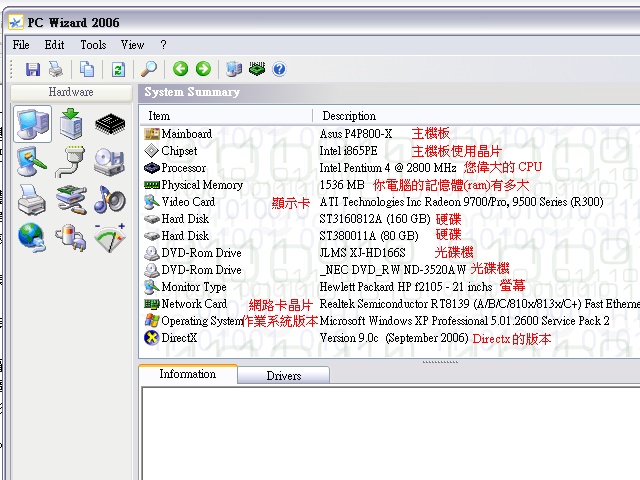
Task: Select the DirectX row
Action: pyautogui.click(x=390, y=338)
